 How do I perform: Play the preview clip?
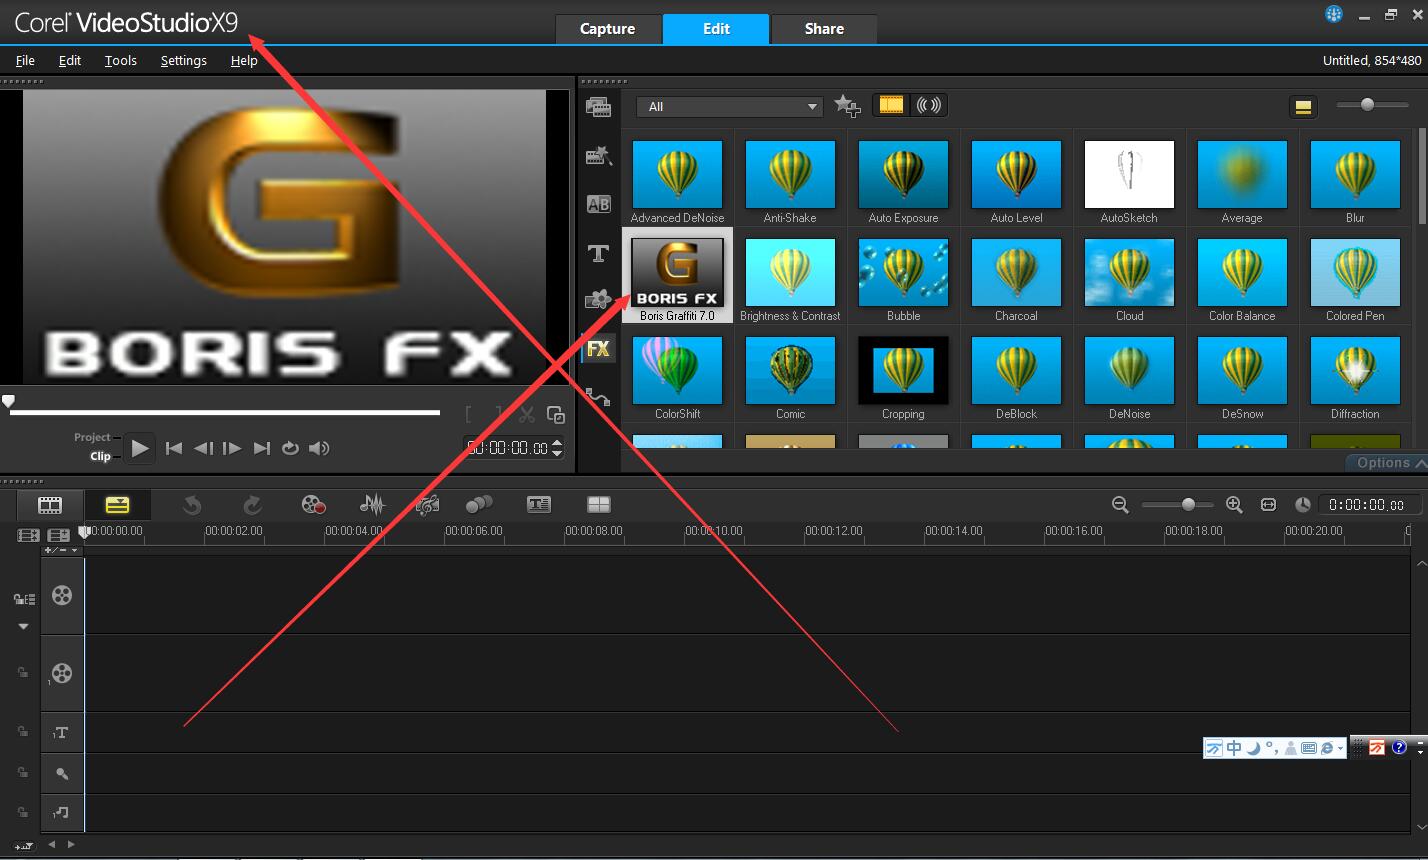(140, 448)
